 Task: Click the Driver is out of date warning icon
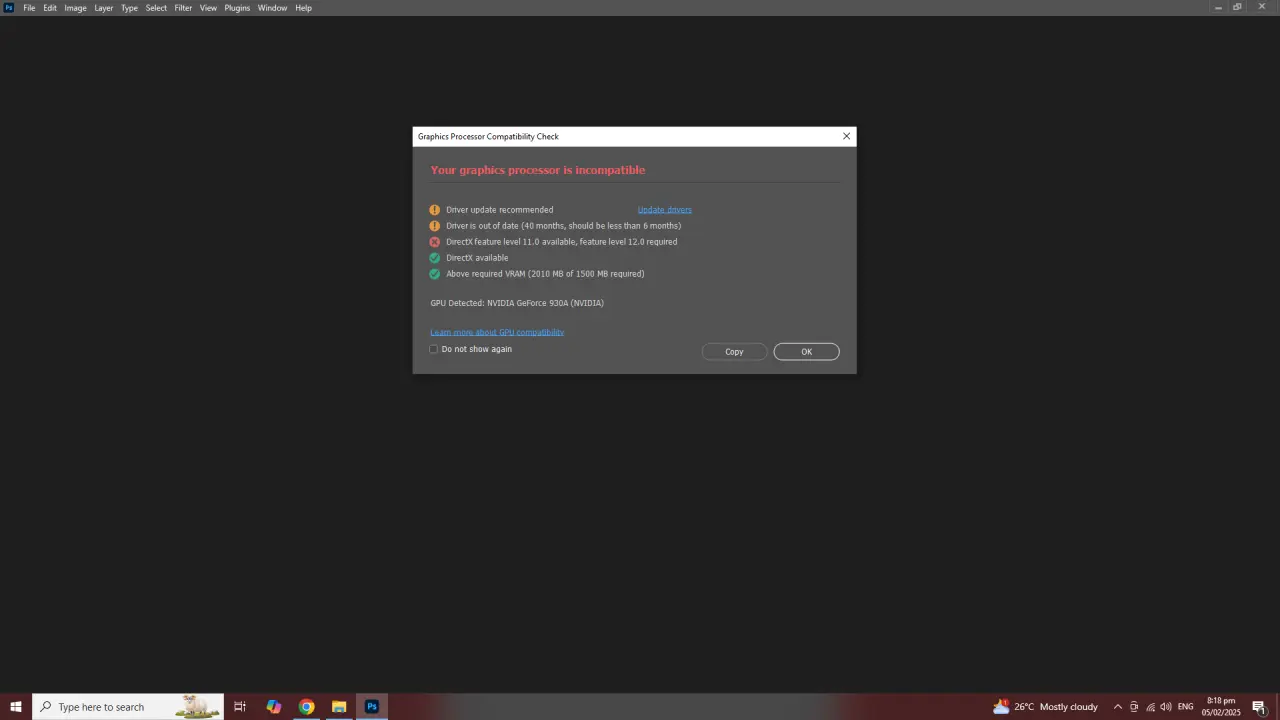435,226
